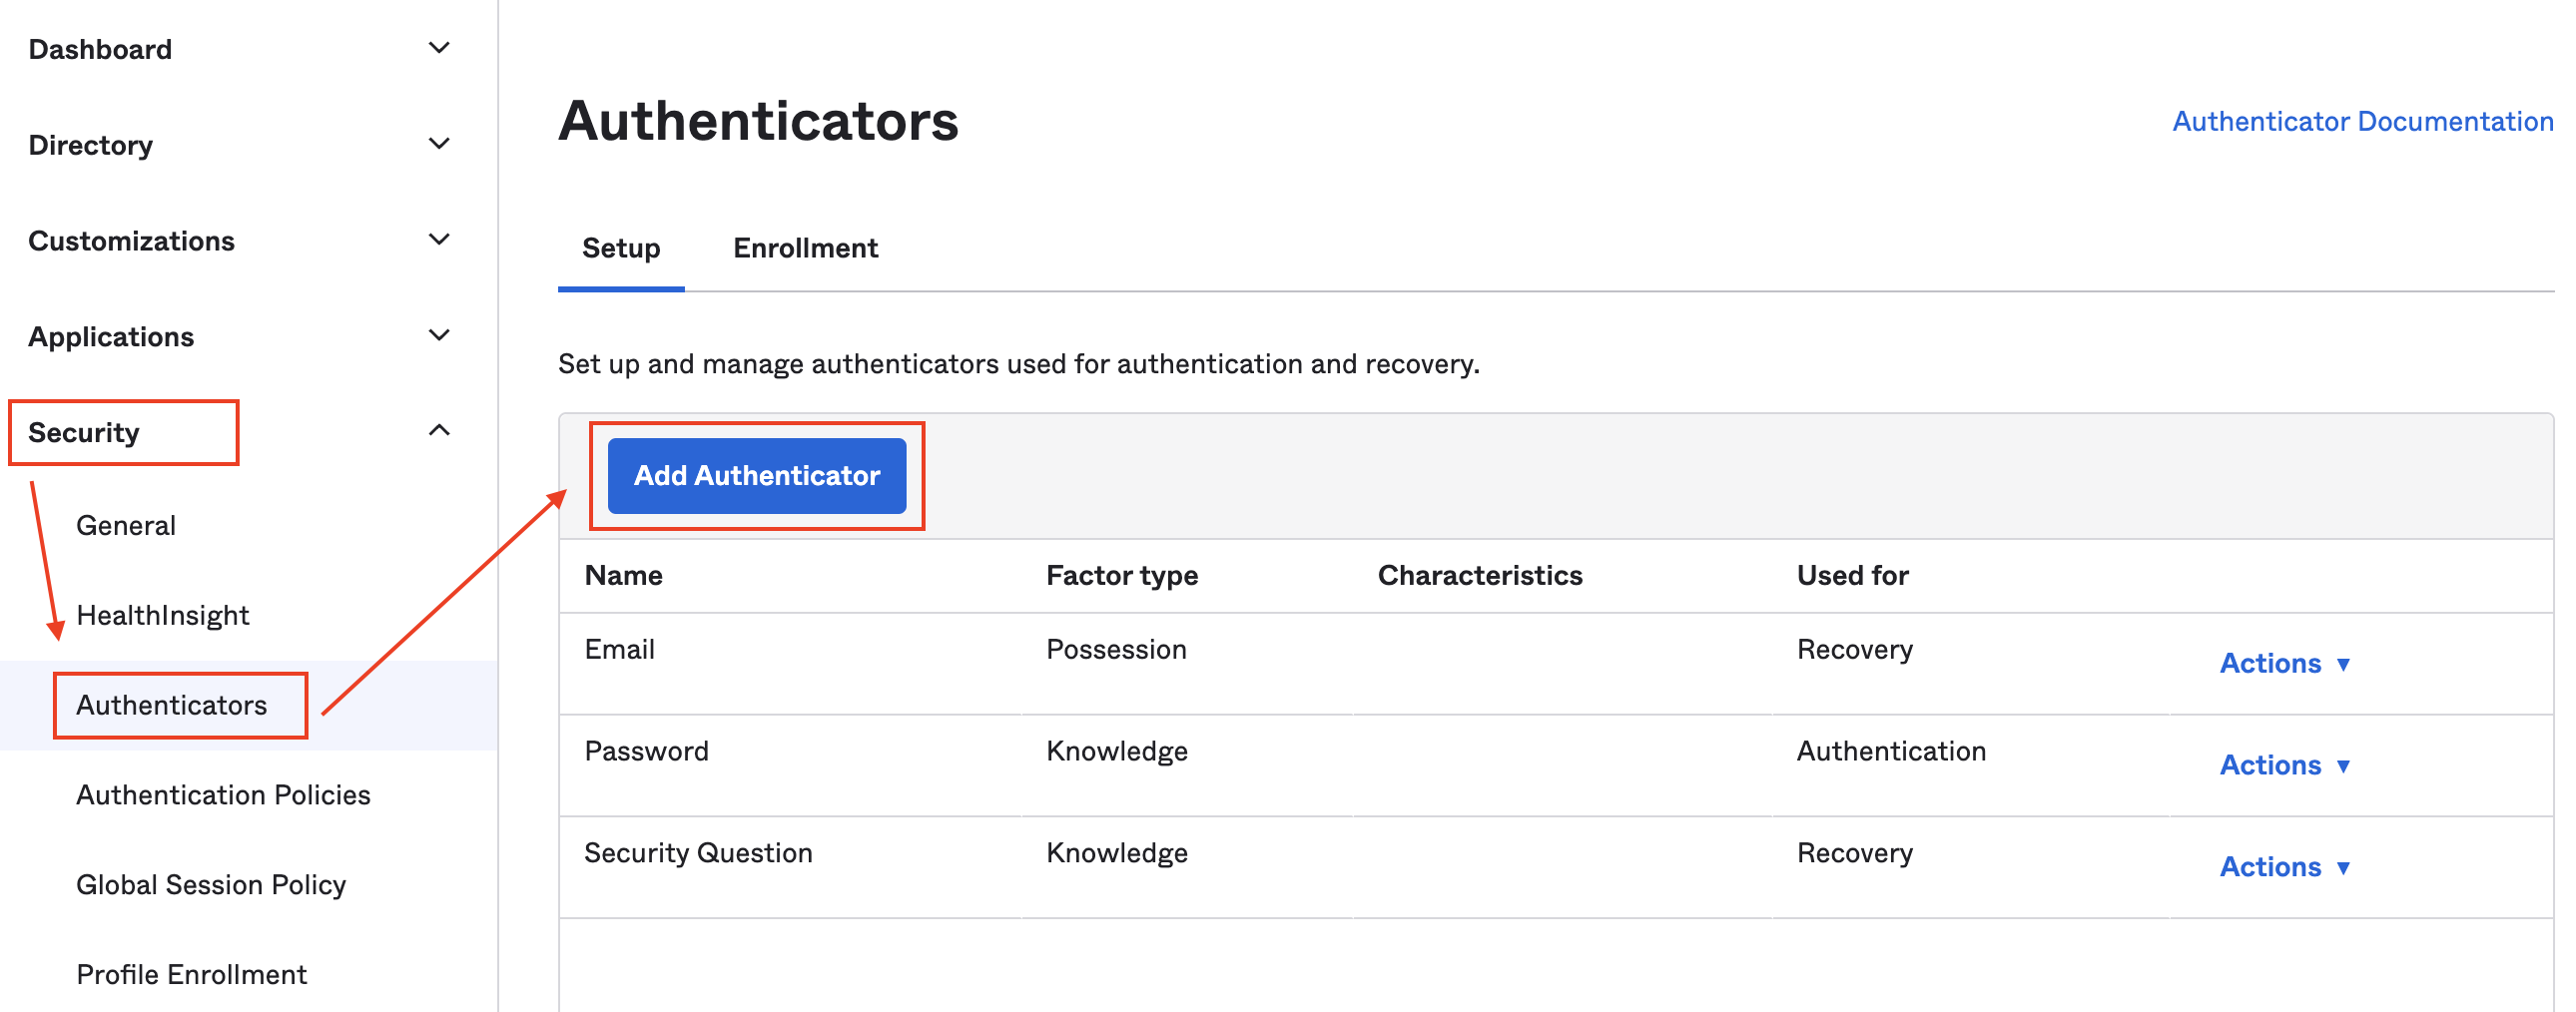Open Profile Enrollment in sidebar
The image size is (2576, 1012).
click(x=191, y=975)
